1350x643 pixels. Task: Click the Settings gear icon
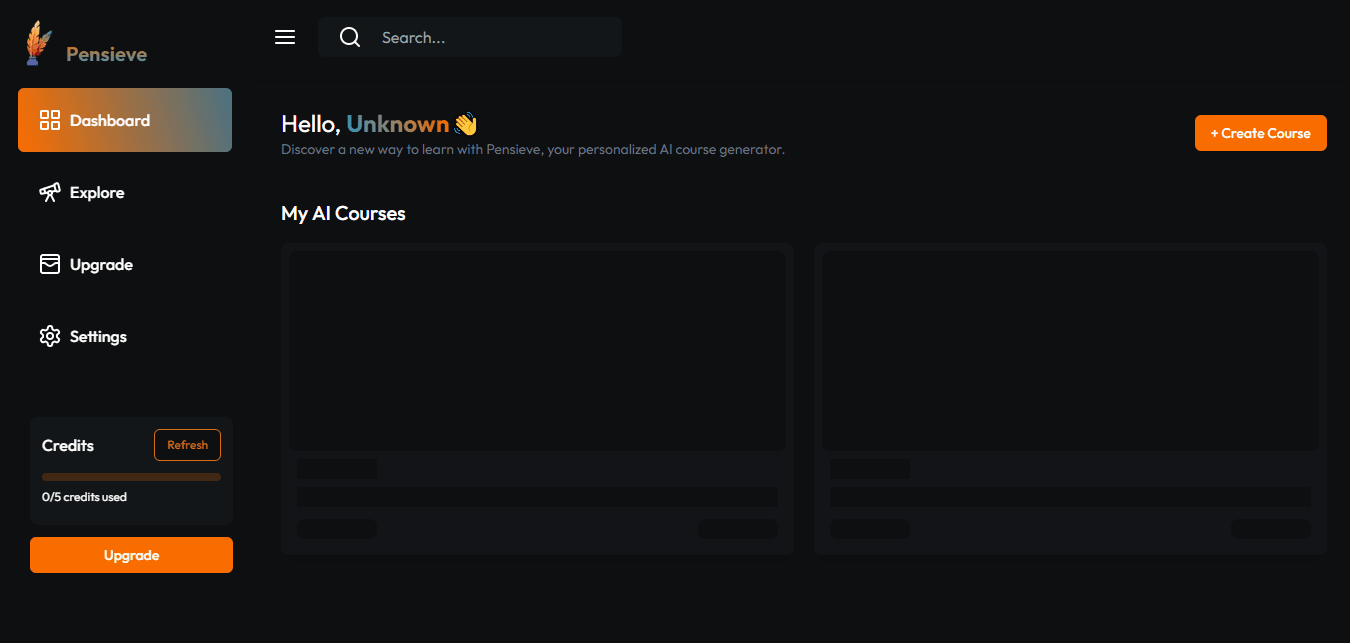pos(50,336)
